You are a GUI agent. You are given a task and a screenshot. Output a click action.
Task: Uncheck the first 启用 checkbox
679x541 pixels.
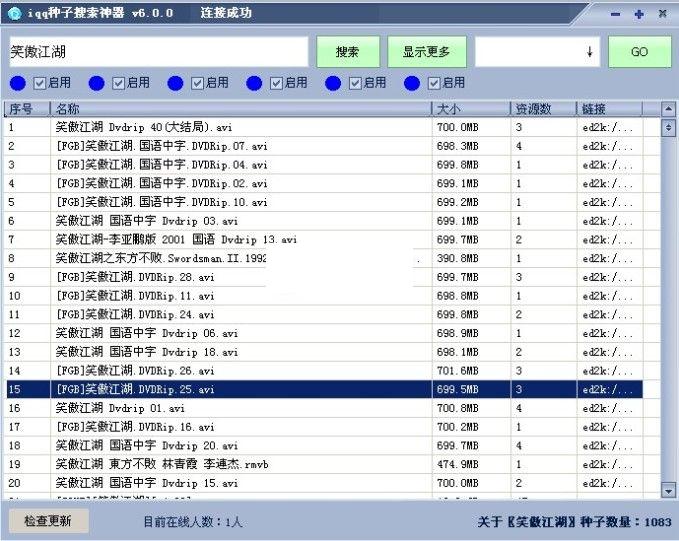click(x=40, y=83)
